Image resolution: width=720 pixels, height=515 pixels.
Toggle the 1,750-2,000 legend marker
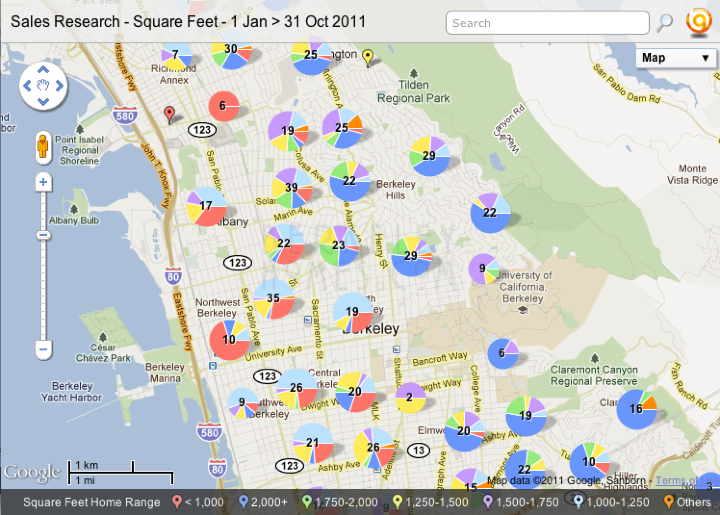click(307, 502)
